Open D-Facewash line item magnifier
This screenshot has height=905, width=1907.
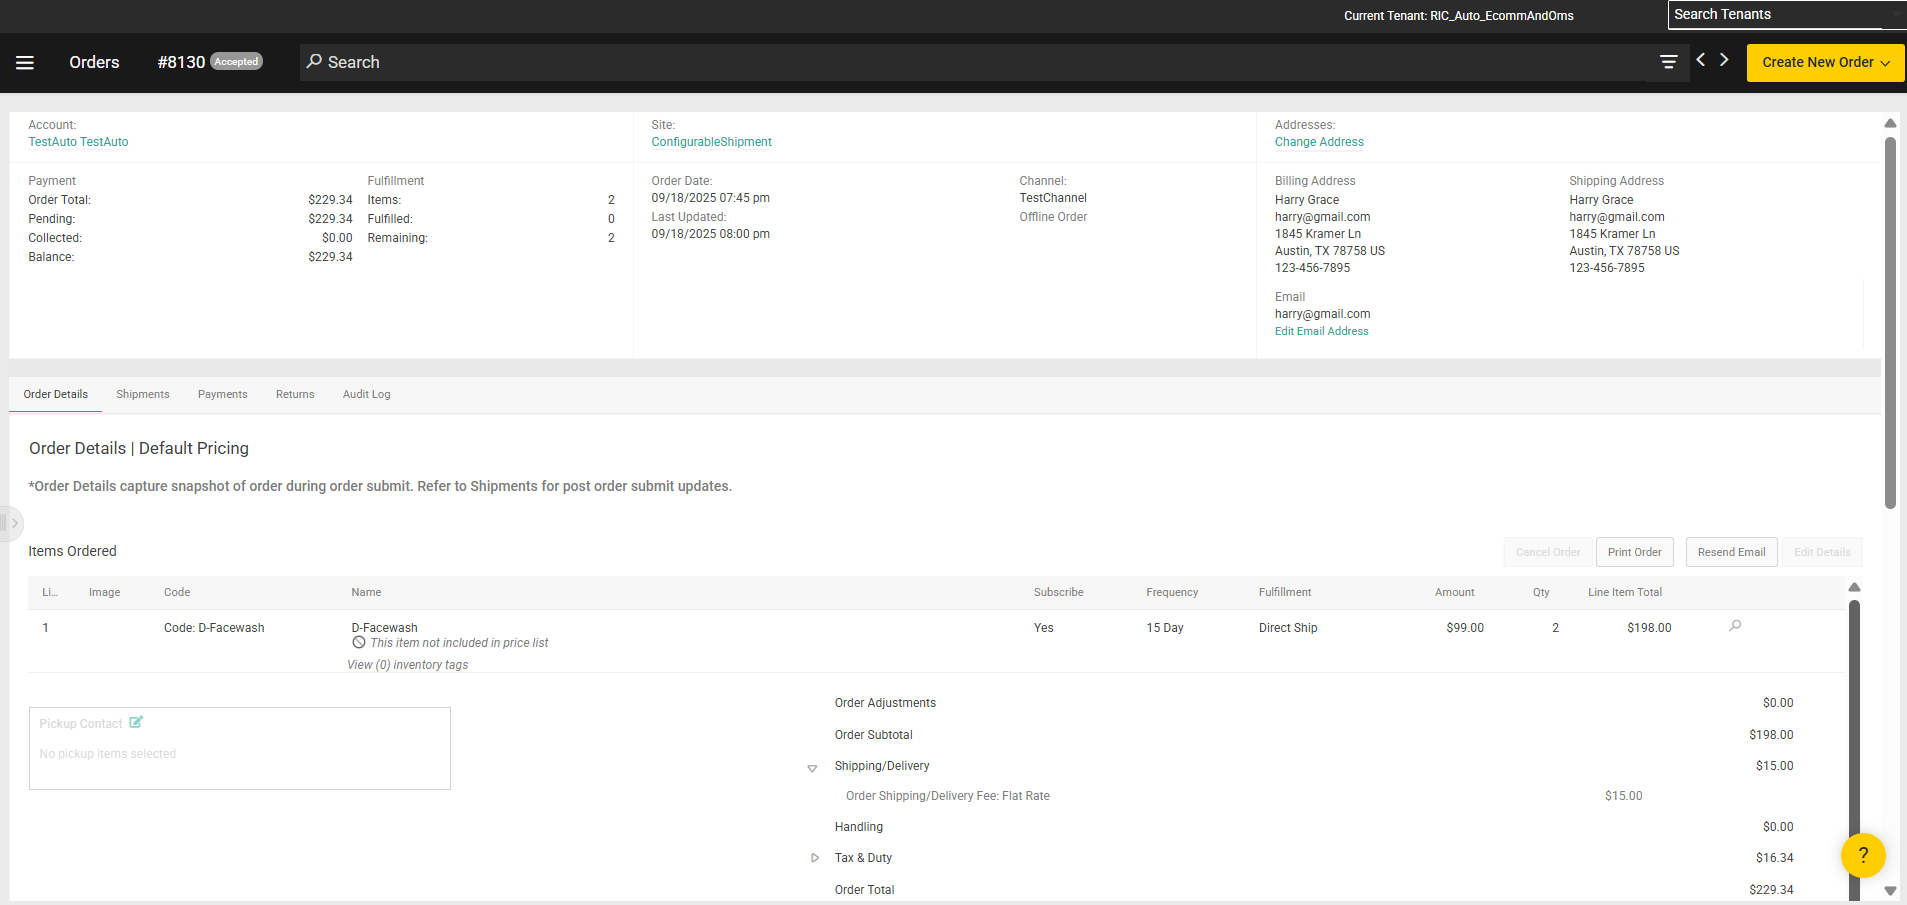coord(1735,626)
